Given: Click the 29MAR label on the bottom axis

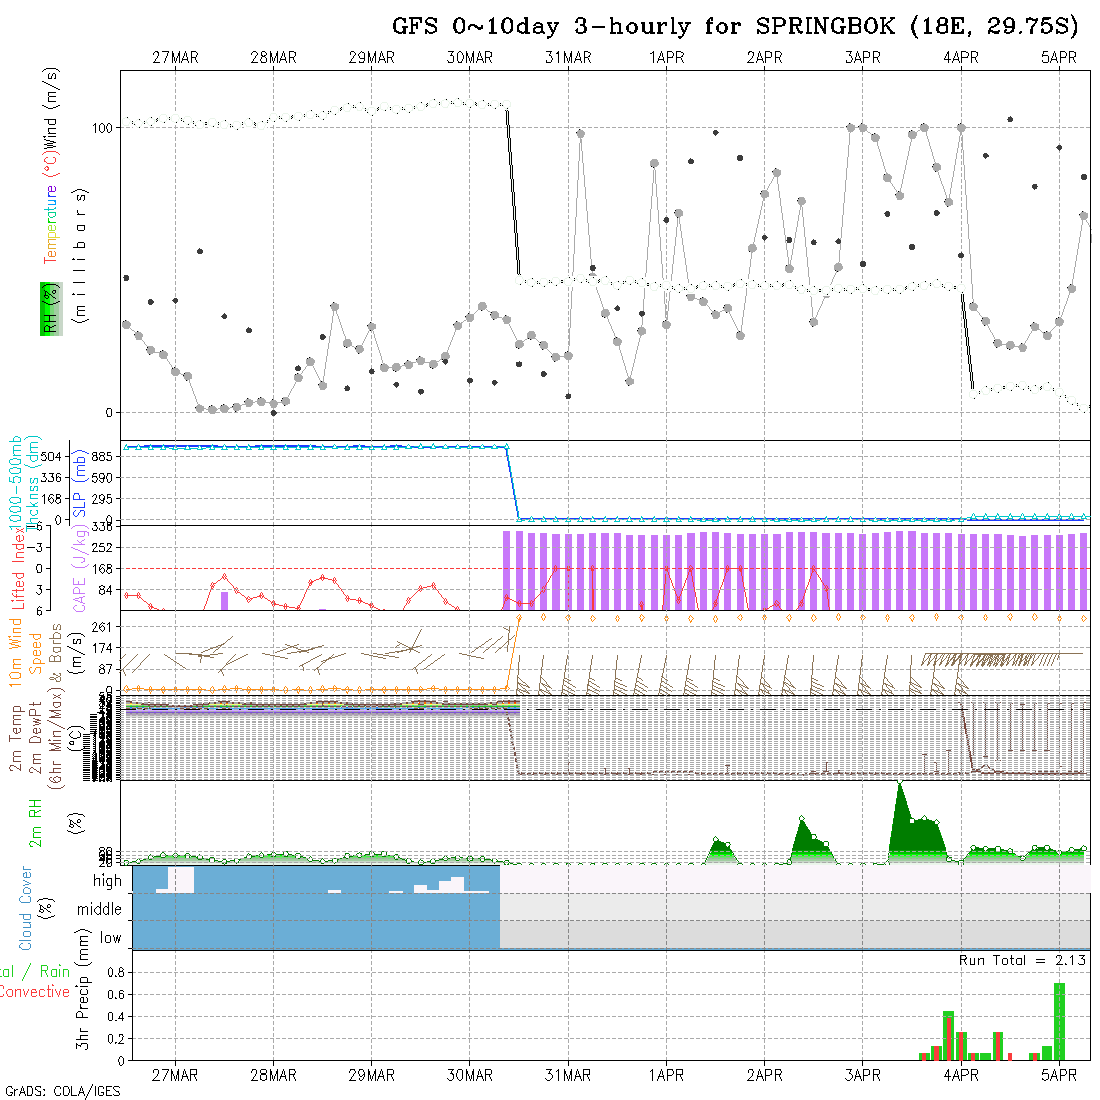Looking at the screenshot, I should pyautogui.click(x=372, y=1075).
